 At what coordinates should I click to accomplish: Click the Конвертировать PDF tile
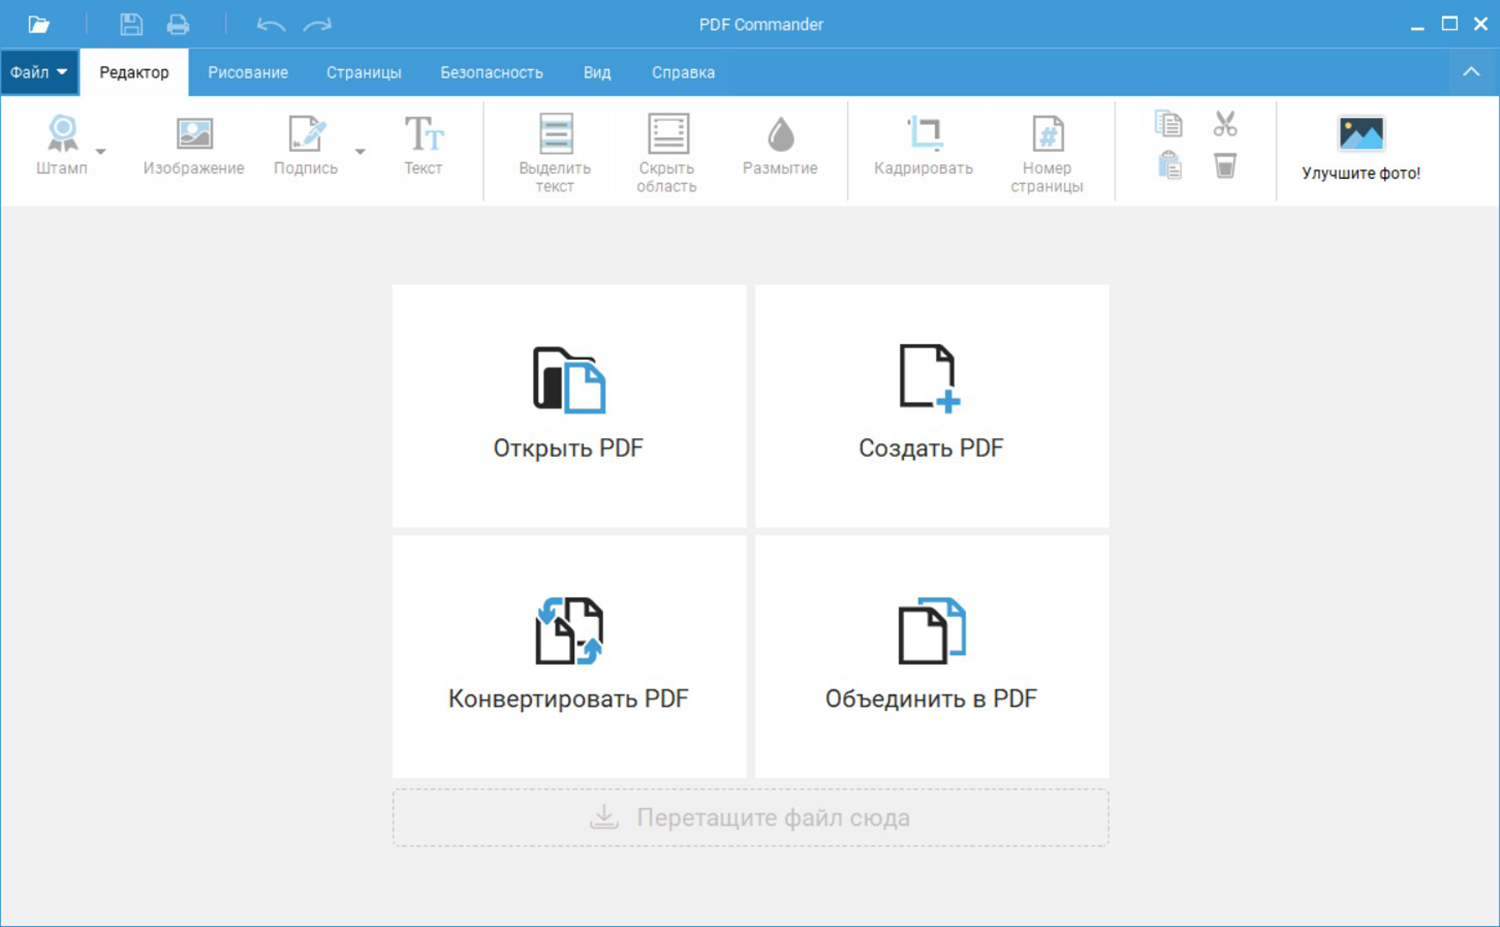coord(569,657)
